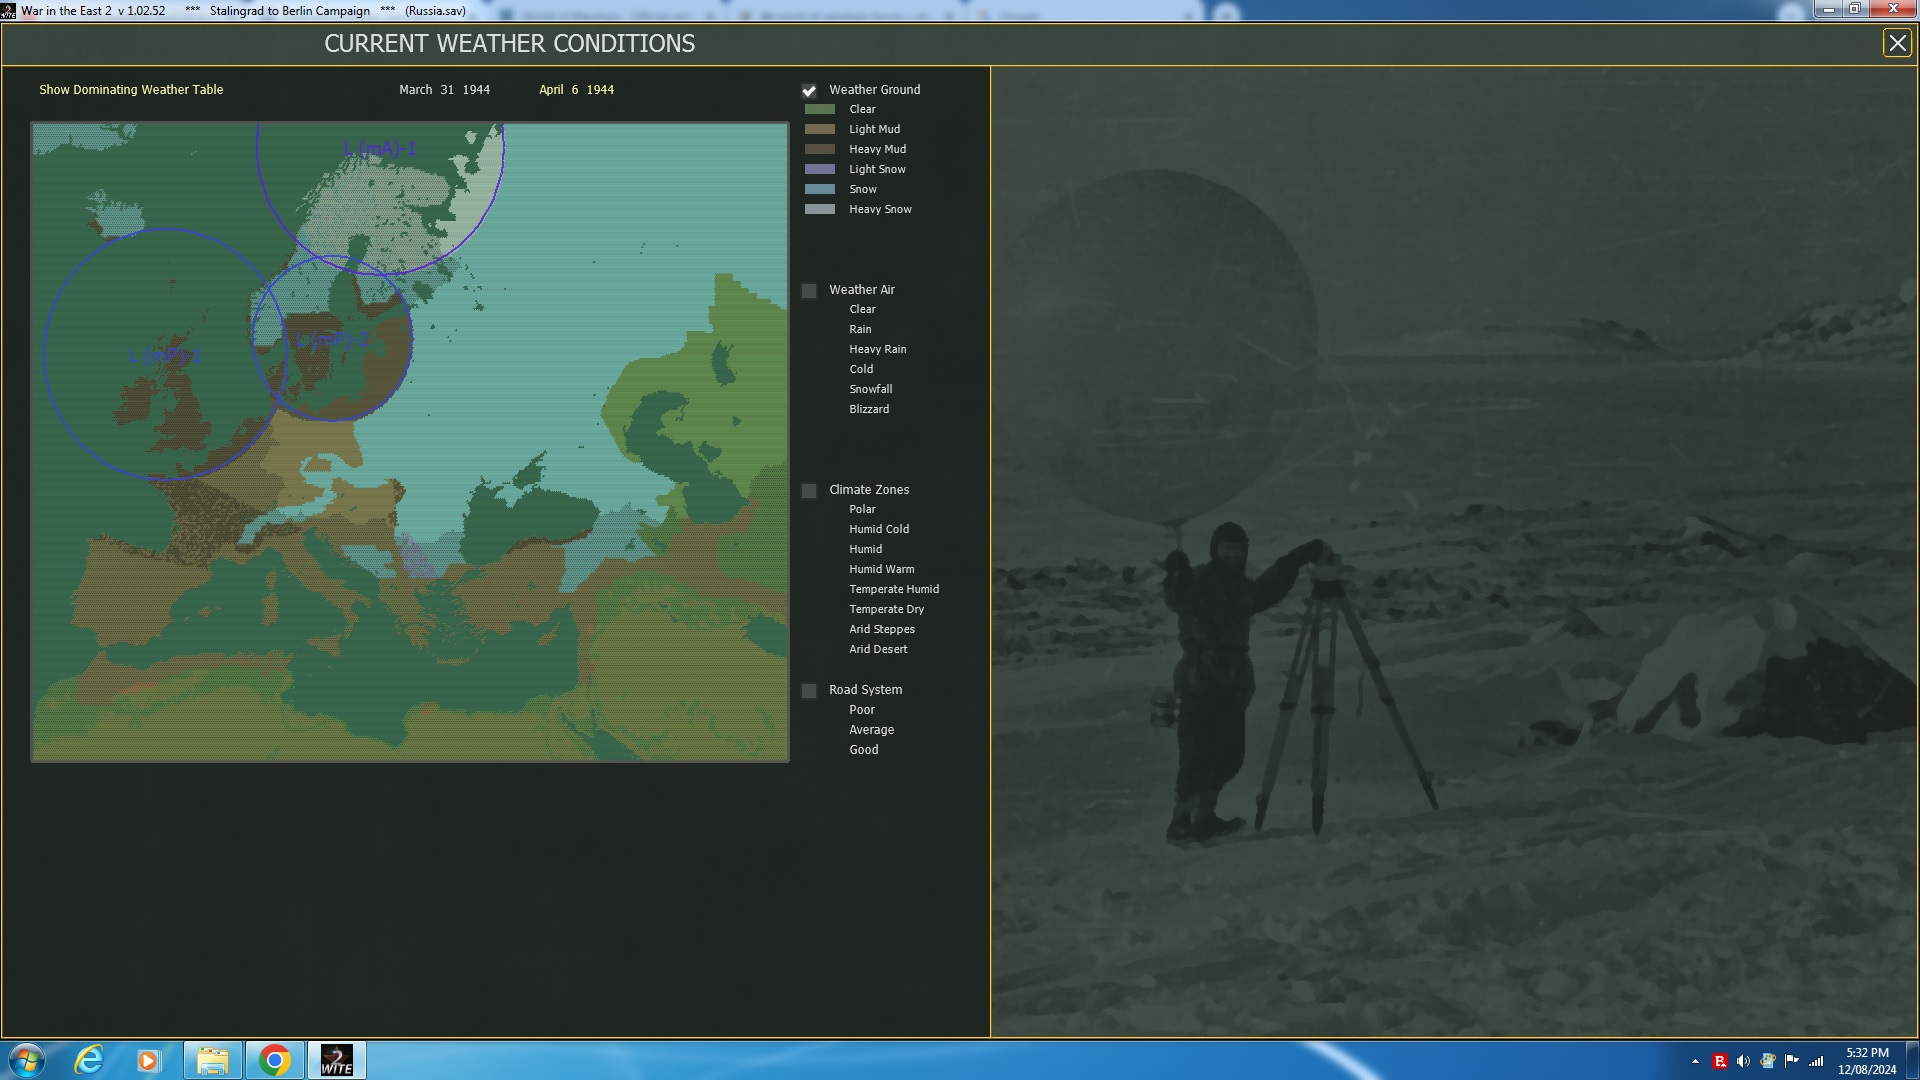
Task: Open Google Chrome from taskbar
Action: (274, 1060)
